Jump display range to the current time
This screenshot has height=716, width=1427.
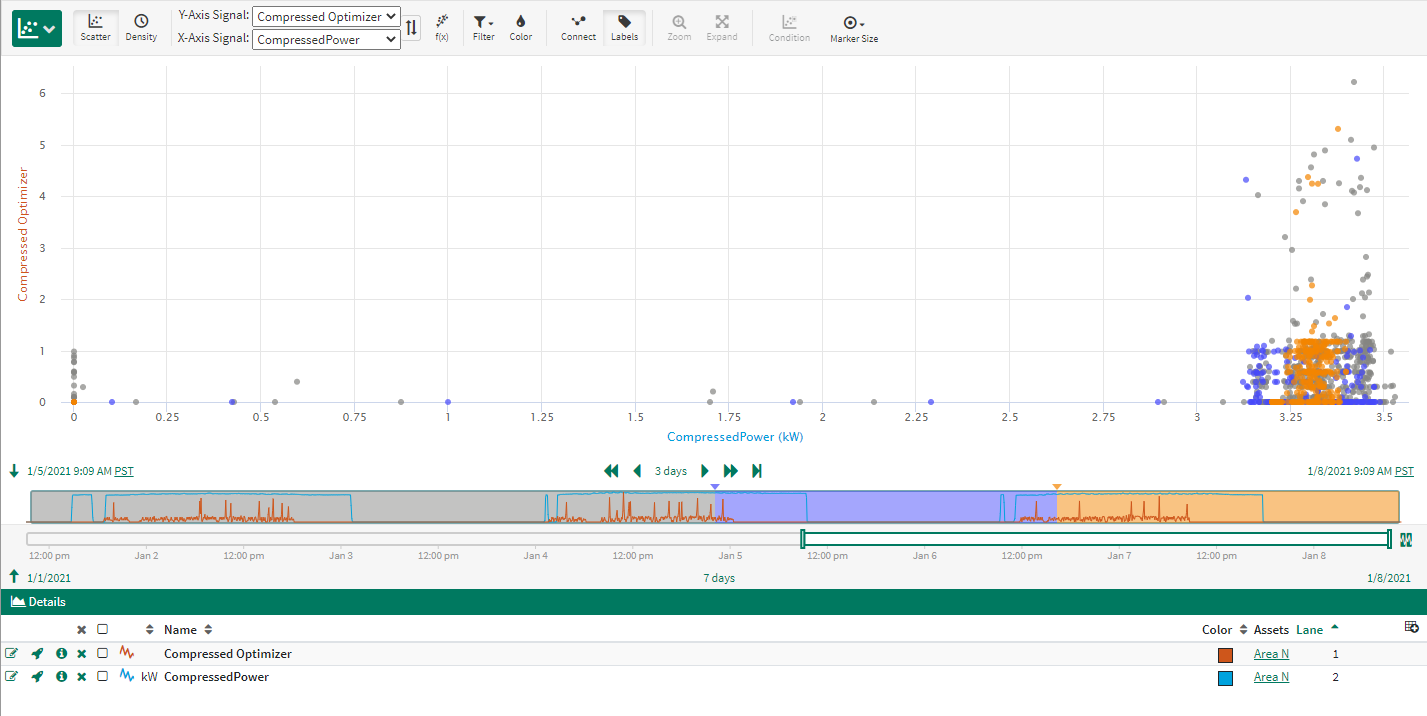coord(757,471)
